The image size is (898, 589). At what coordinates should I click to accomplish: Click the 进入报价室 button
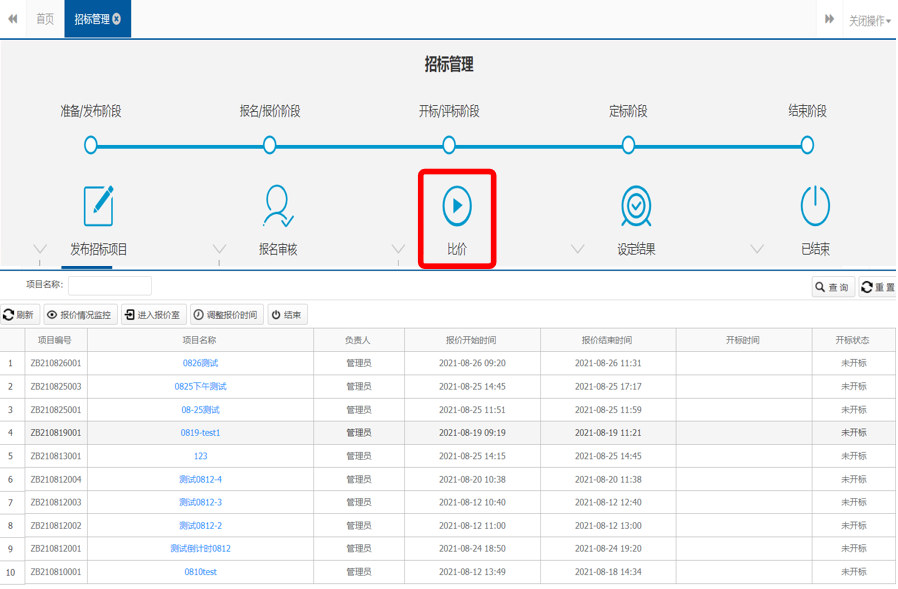click(x=152, y=315)
